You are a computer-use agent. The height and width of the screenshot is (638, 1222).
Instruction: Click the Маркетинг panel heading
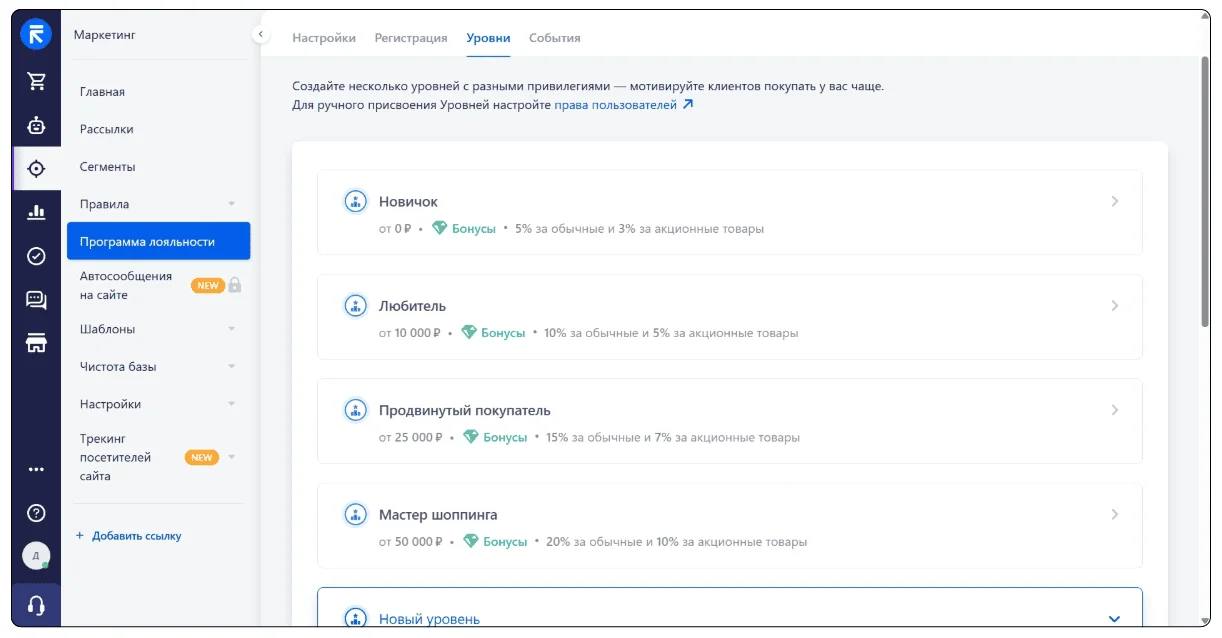point(104,35)
